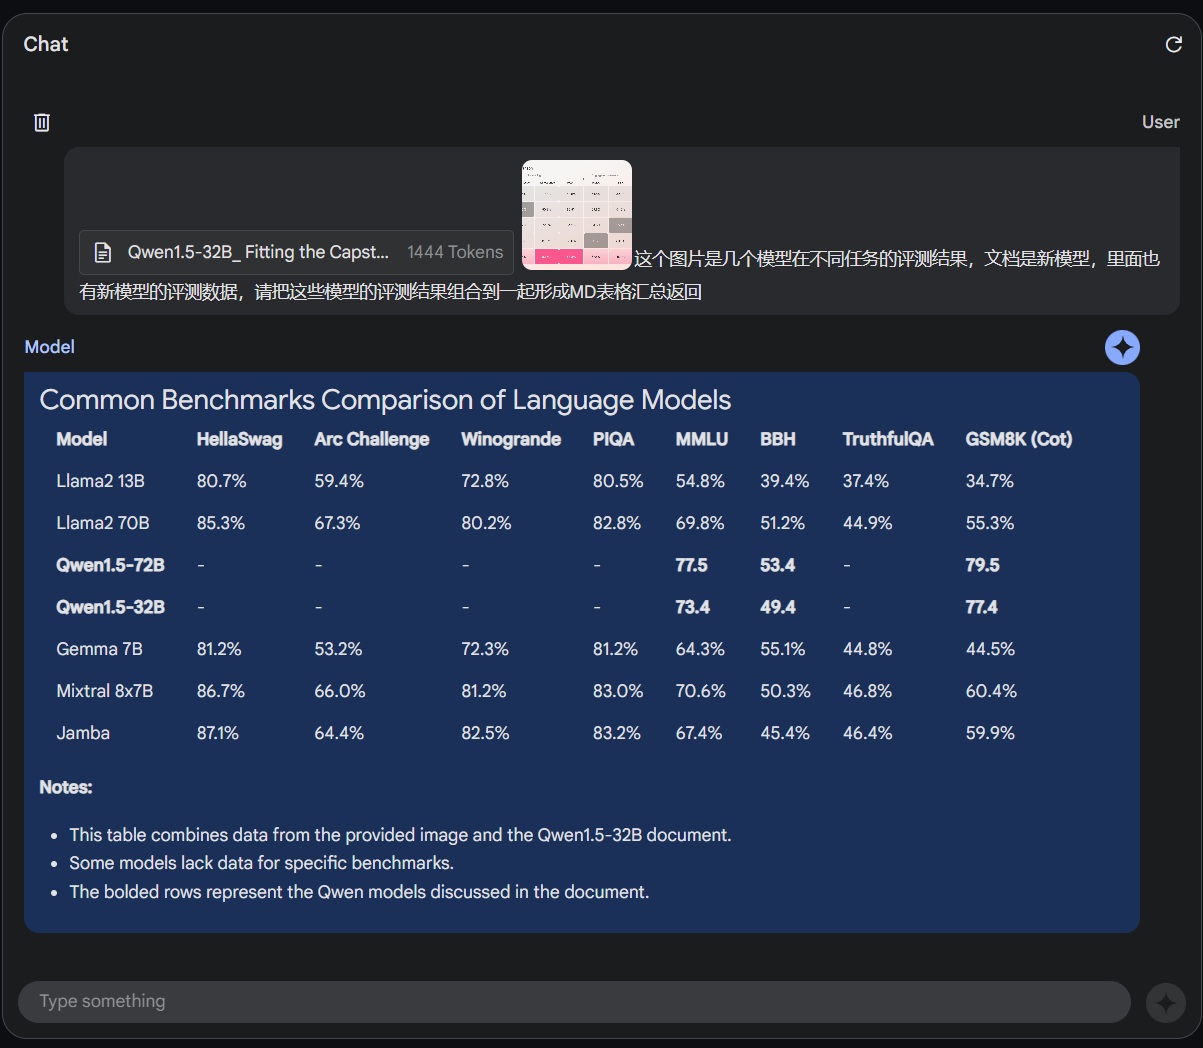The height and width of the screenshot is (1048, 1203).
Task: Click the refresh chat icon
Action: pyautogui.click(x=1174, y=44)
